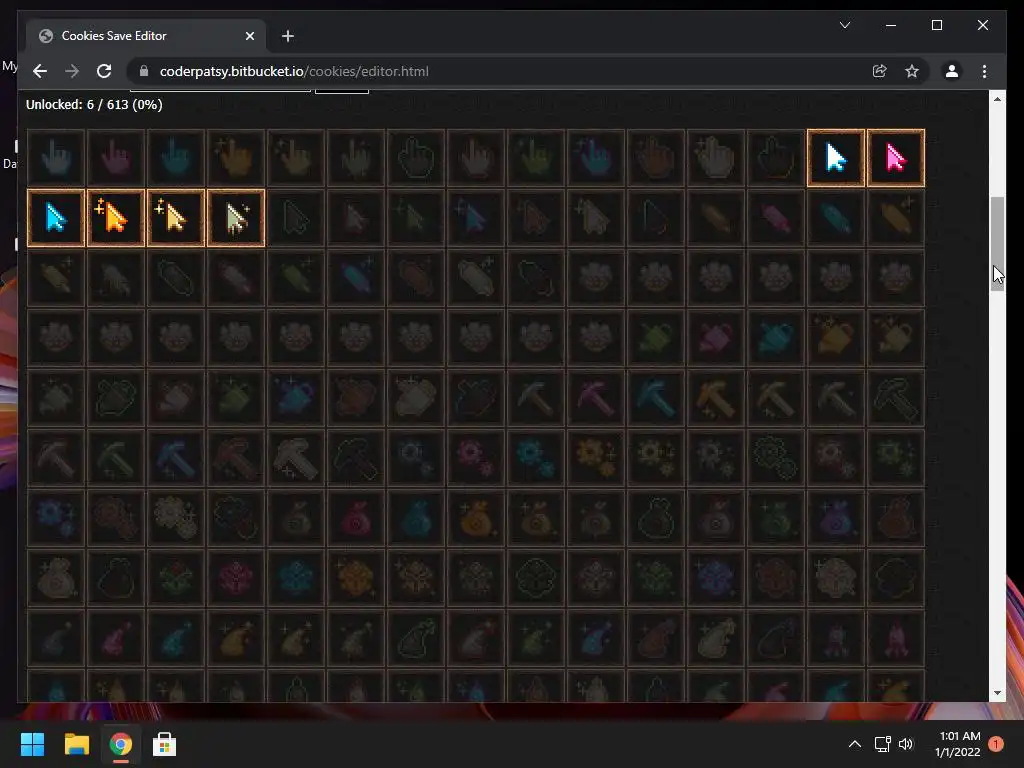Switch to the Cookies Save Editor tab
1024x768 pixels.
[146, 36]
